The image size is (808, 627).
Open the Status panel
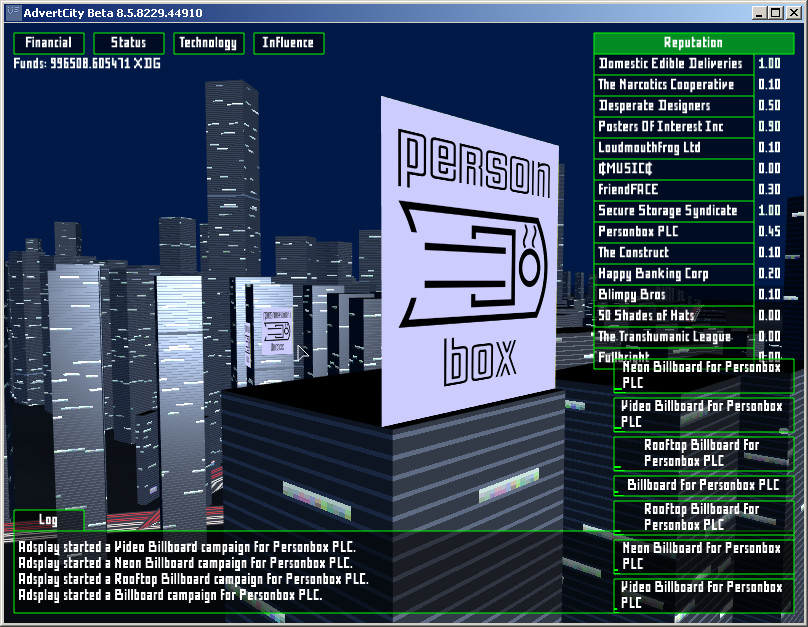128,43
